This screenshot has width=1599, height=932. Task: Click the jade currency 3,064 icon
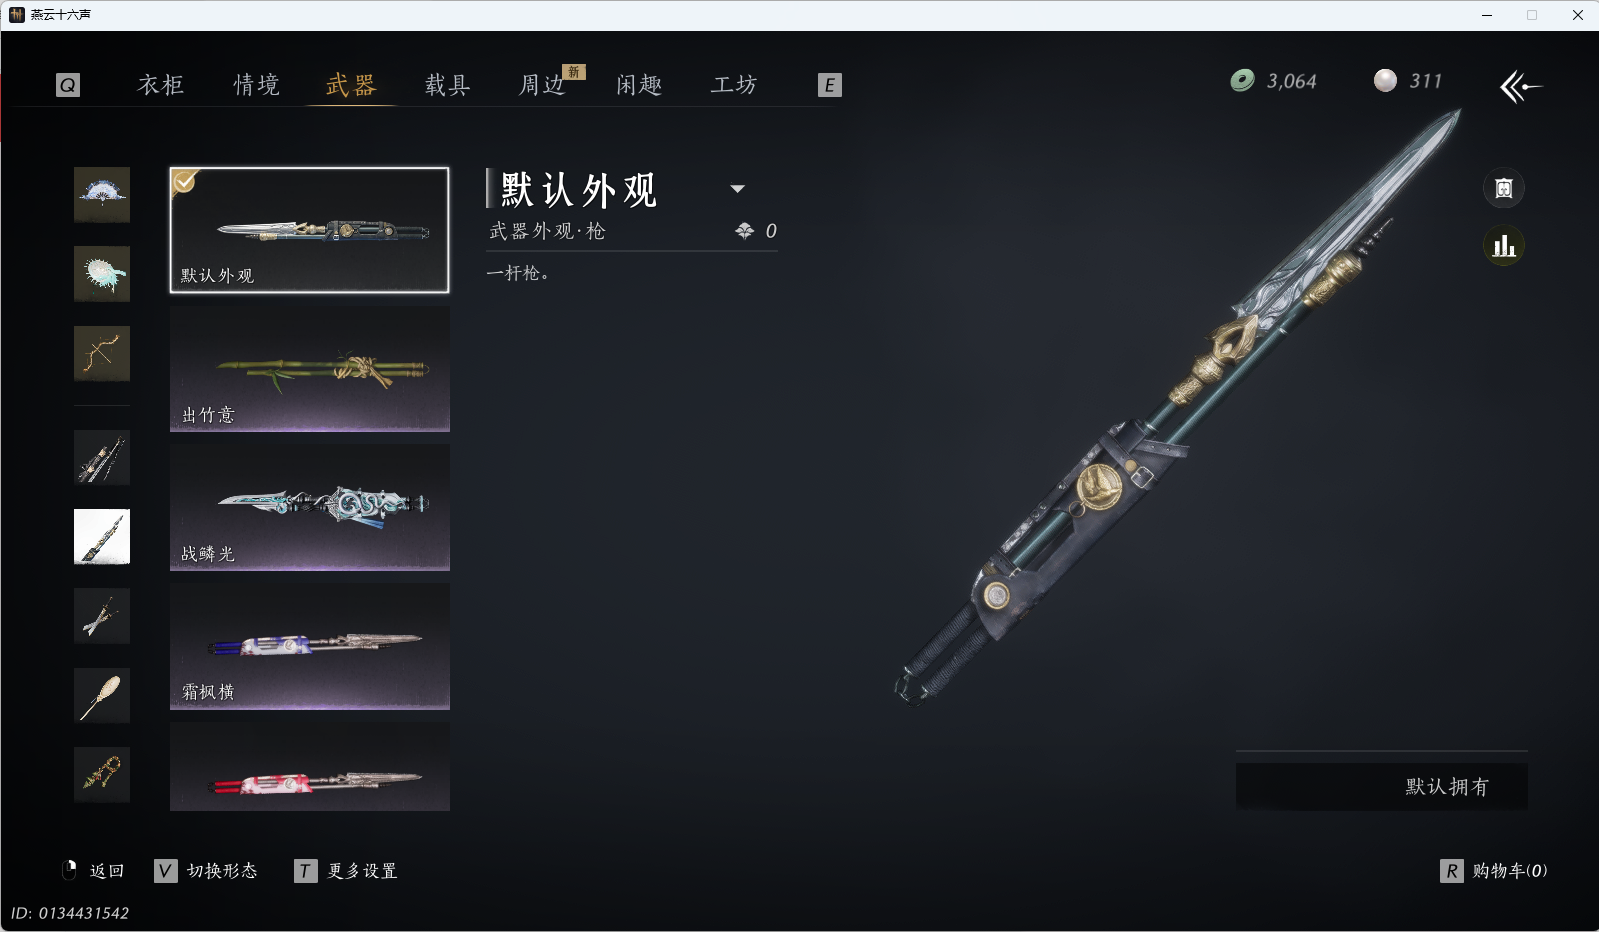pos(1242,81)
